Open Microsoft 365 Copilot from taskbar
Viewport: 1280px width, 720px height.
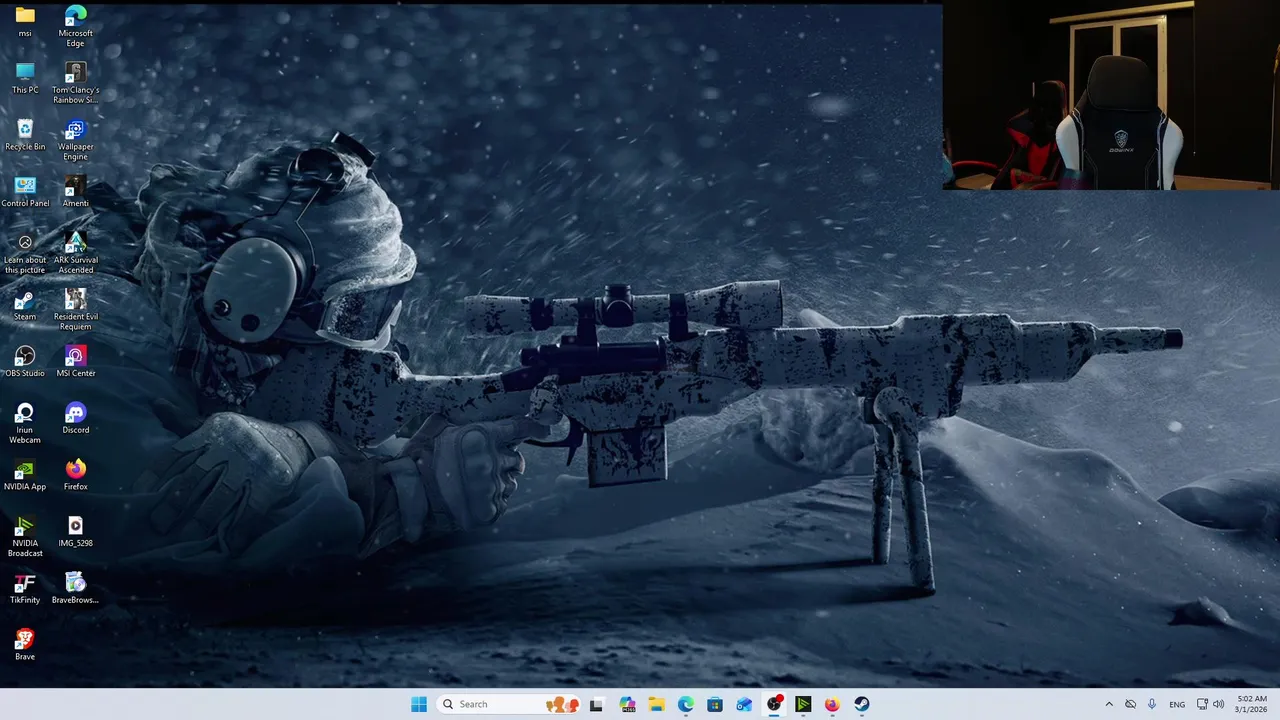[x=627, y=704]
